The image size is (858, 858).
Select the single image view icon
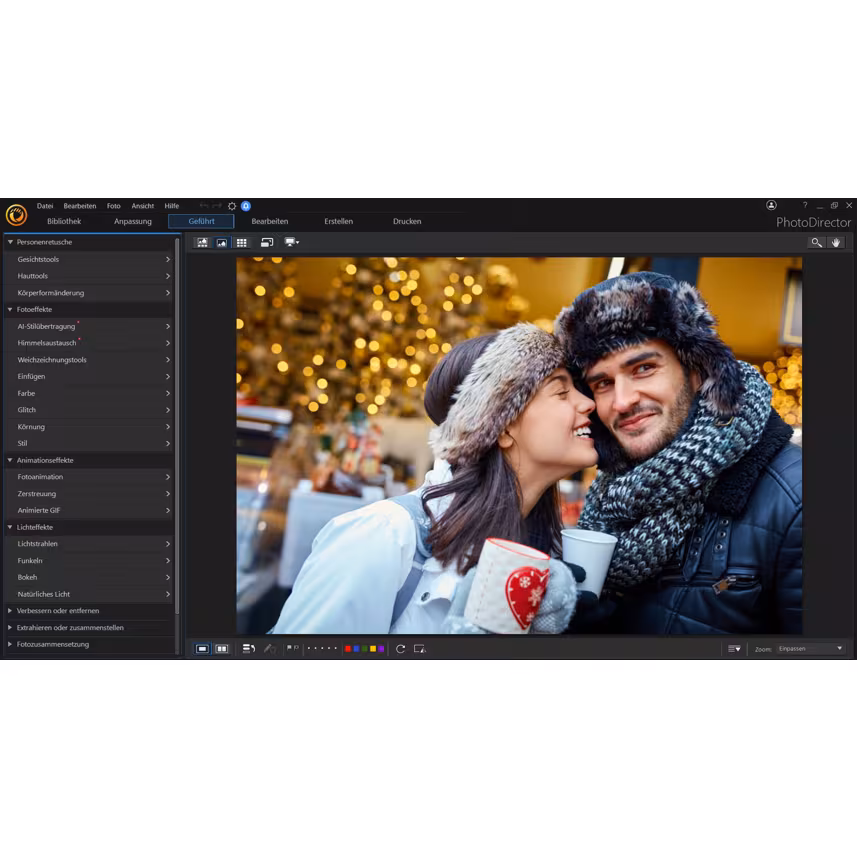(222, 242)
